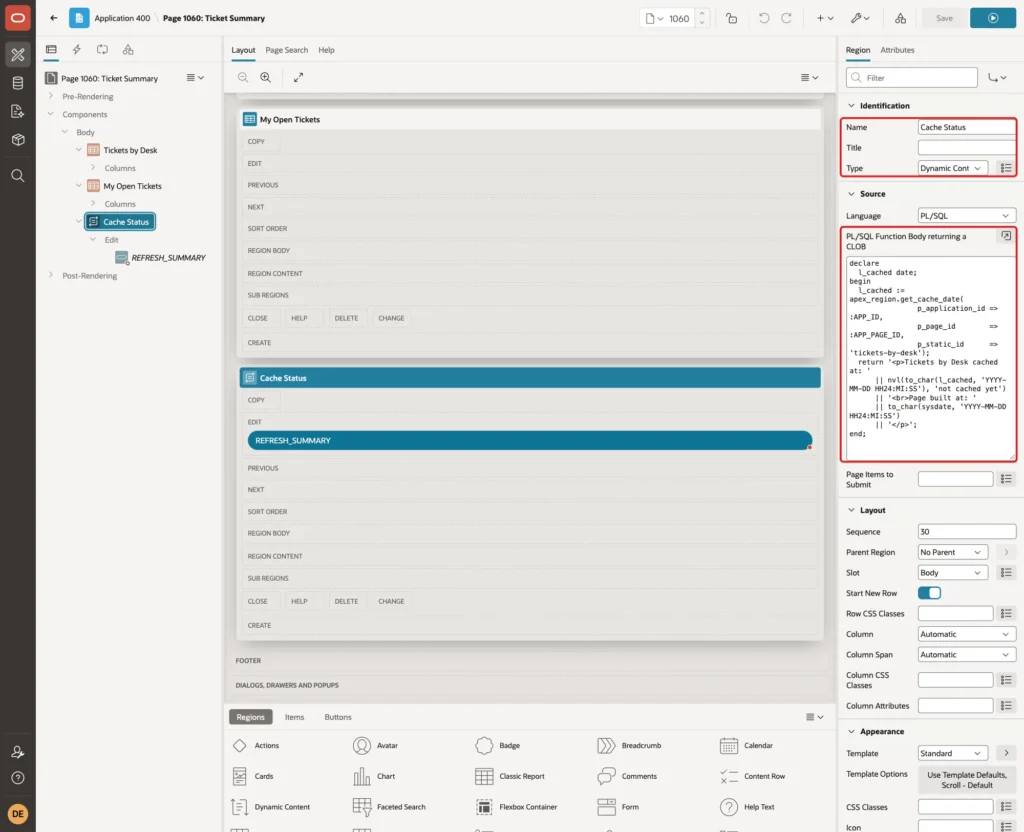Open Page Shared Components tree tab

tap(128, 50)
